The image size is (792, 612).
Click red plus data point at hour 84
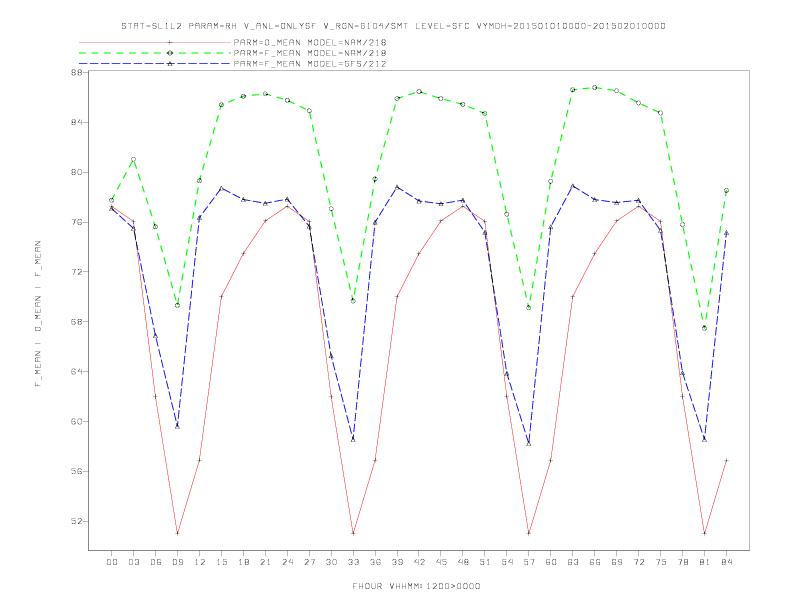click(x=726, y=461)
